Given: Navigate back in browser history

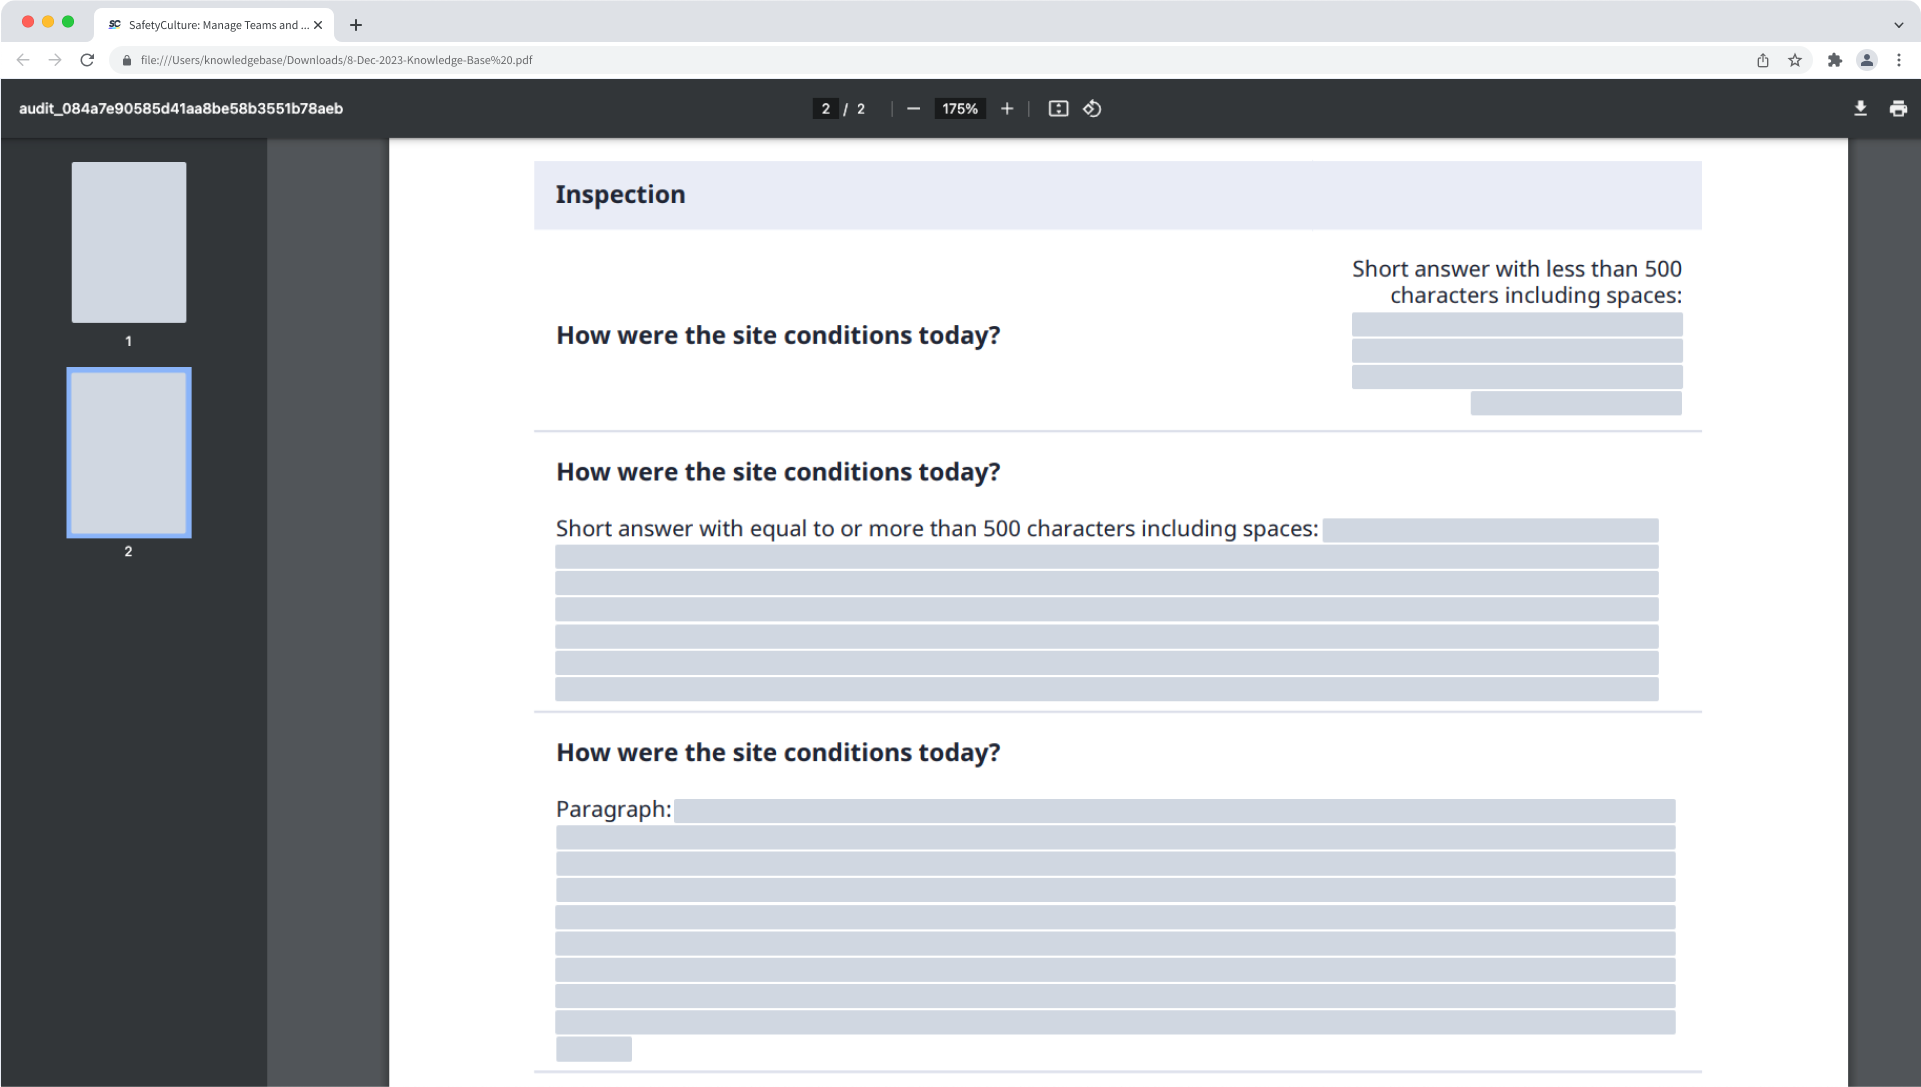Looking at the screenshot, I should click(23, 60).
